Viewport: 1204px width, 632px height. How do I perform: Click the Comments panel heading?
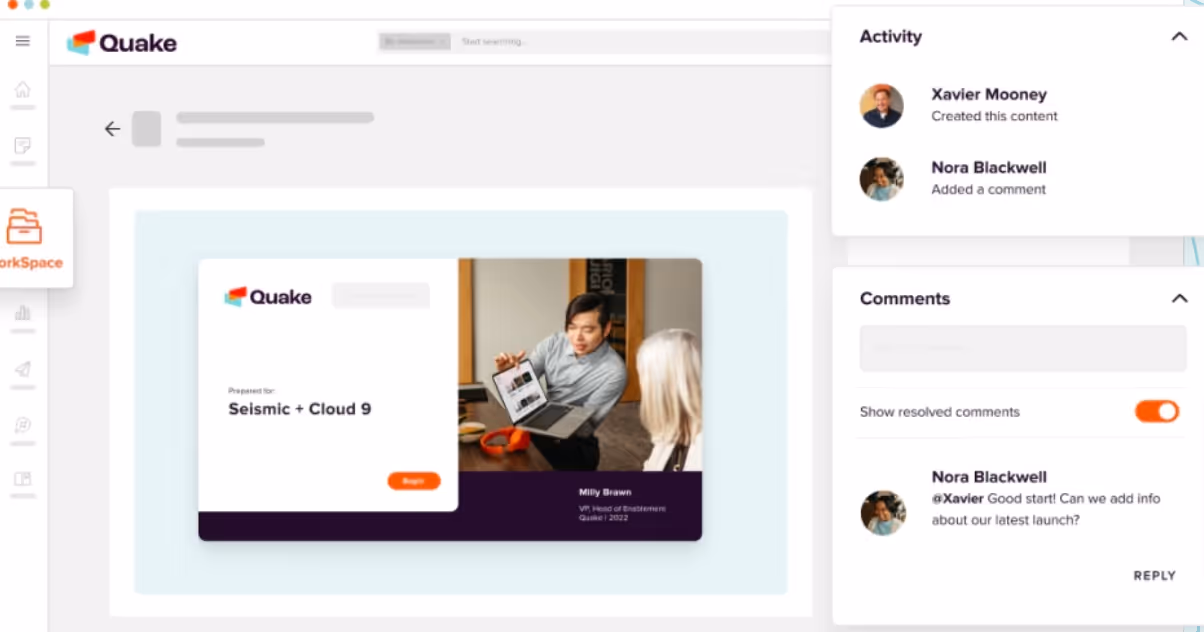[905, 298]
